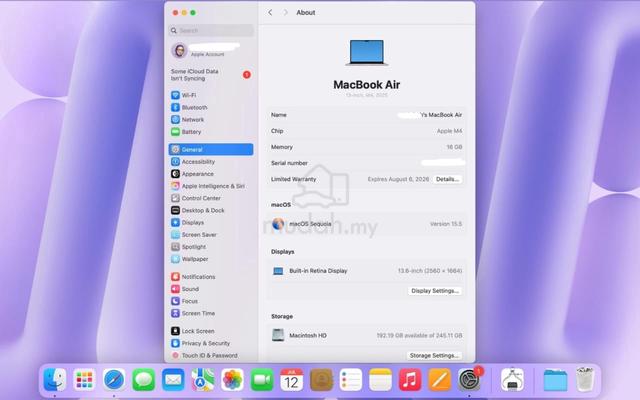The height and width of the screenshot is (400, 640).
Task: Open Finder from the Dock
Action: [55, 380]
